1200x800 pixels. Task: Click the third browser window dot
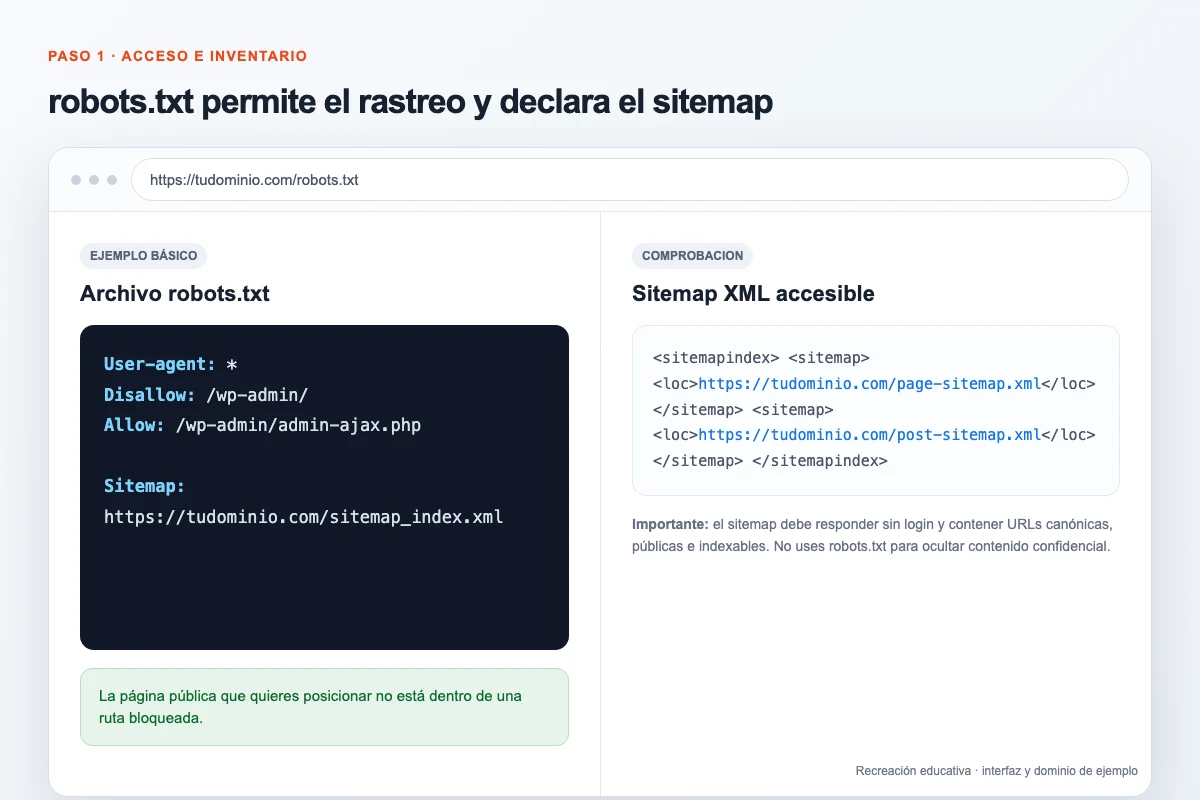coord(112,180)
